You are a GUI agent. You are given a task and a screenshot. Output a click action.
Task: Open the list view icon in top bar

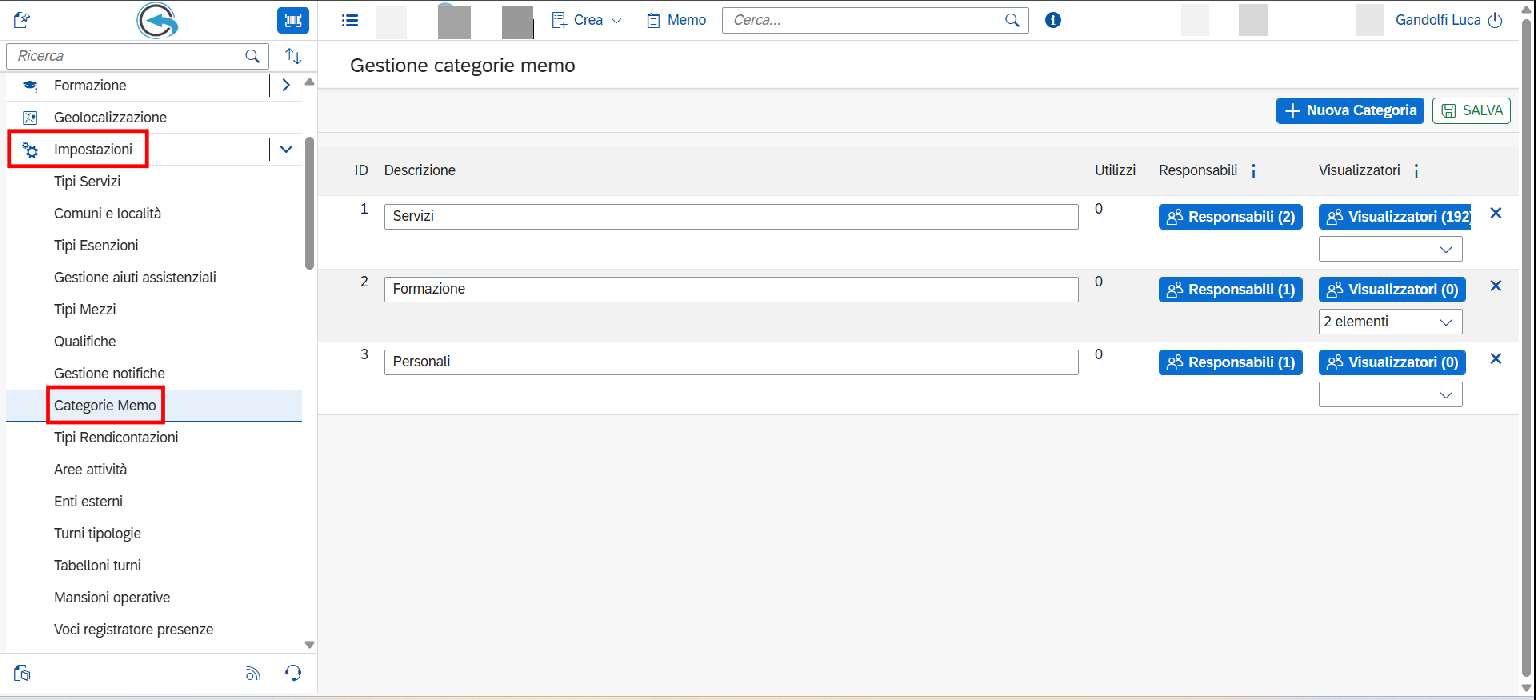350,20
